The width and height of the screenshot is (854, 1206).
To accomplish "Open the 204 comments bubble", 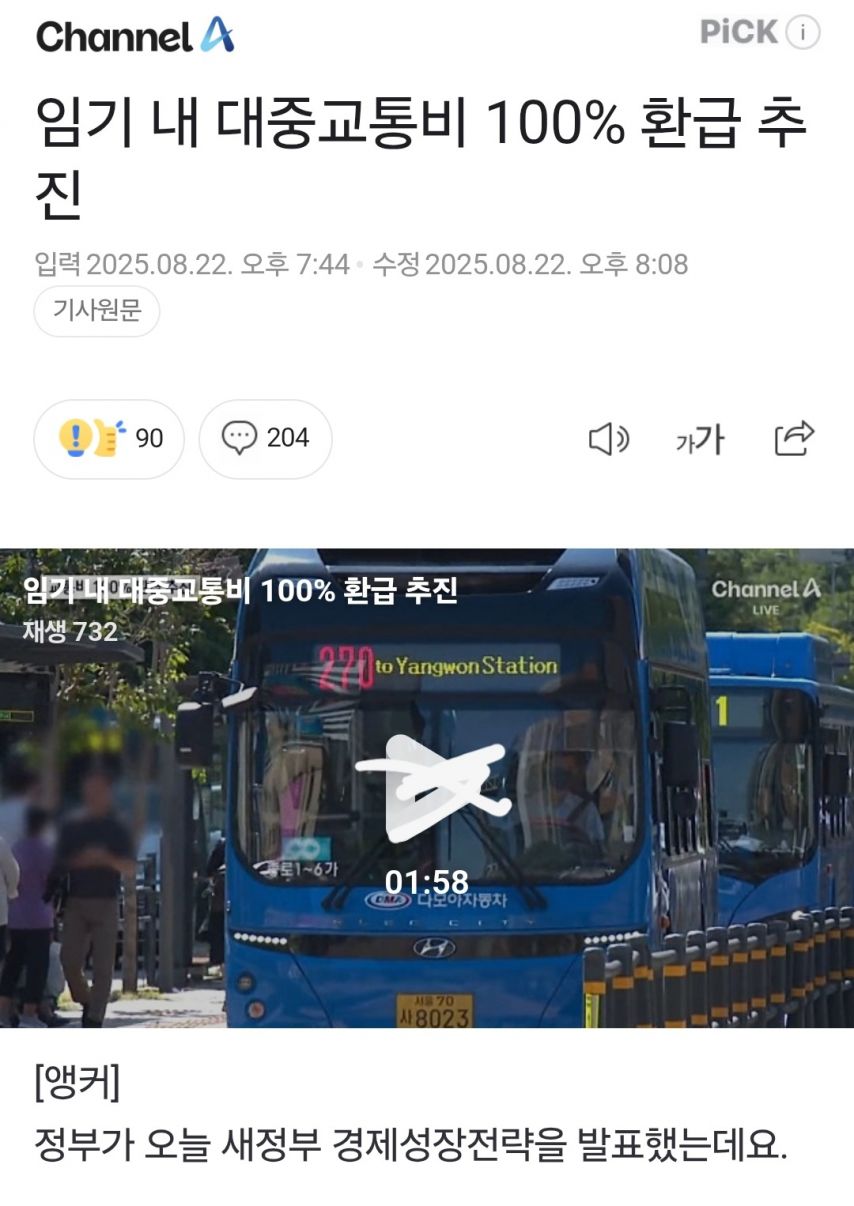I will click(265, 439).
